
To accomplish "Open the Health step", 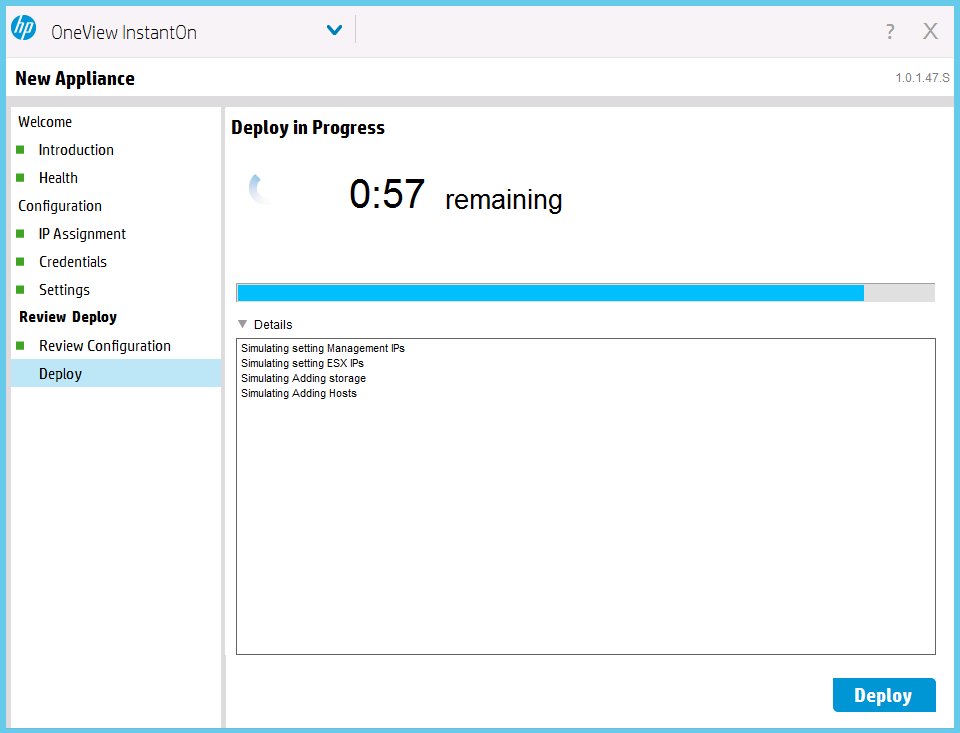I will (58, 178).
